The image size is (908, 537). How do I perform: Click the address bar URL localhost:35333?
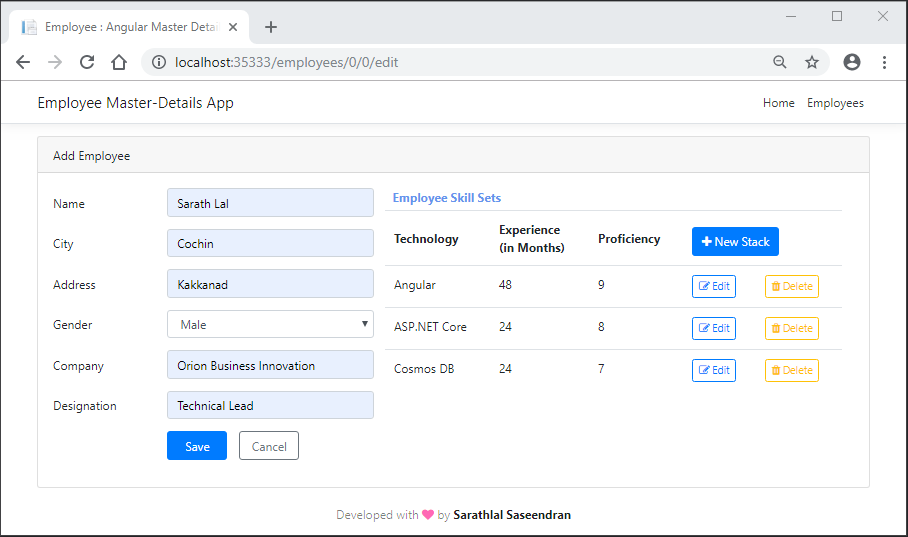(286, 62)
